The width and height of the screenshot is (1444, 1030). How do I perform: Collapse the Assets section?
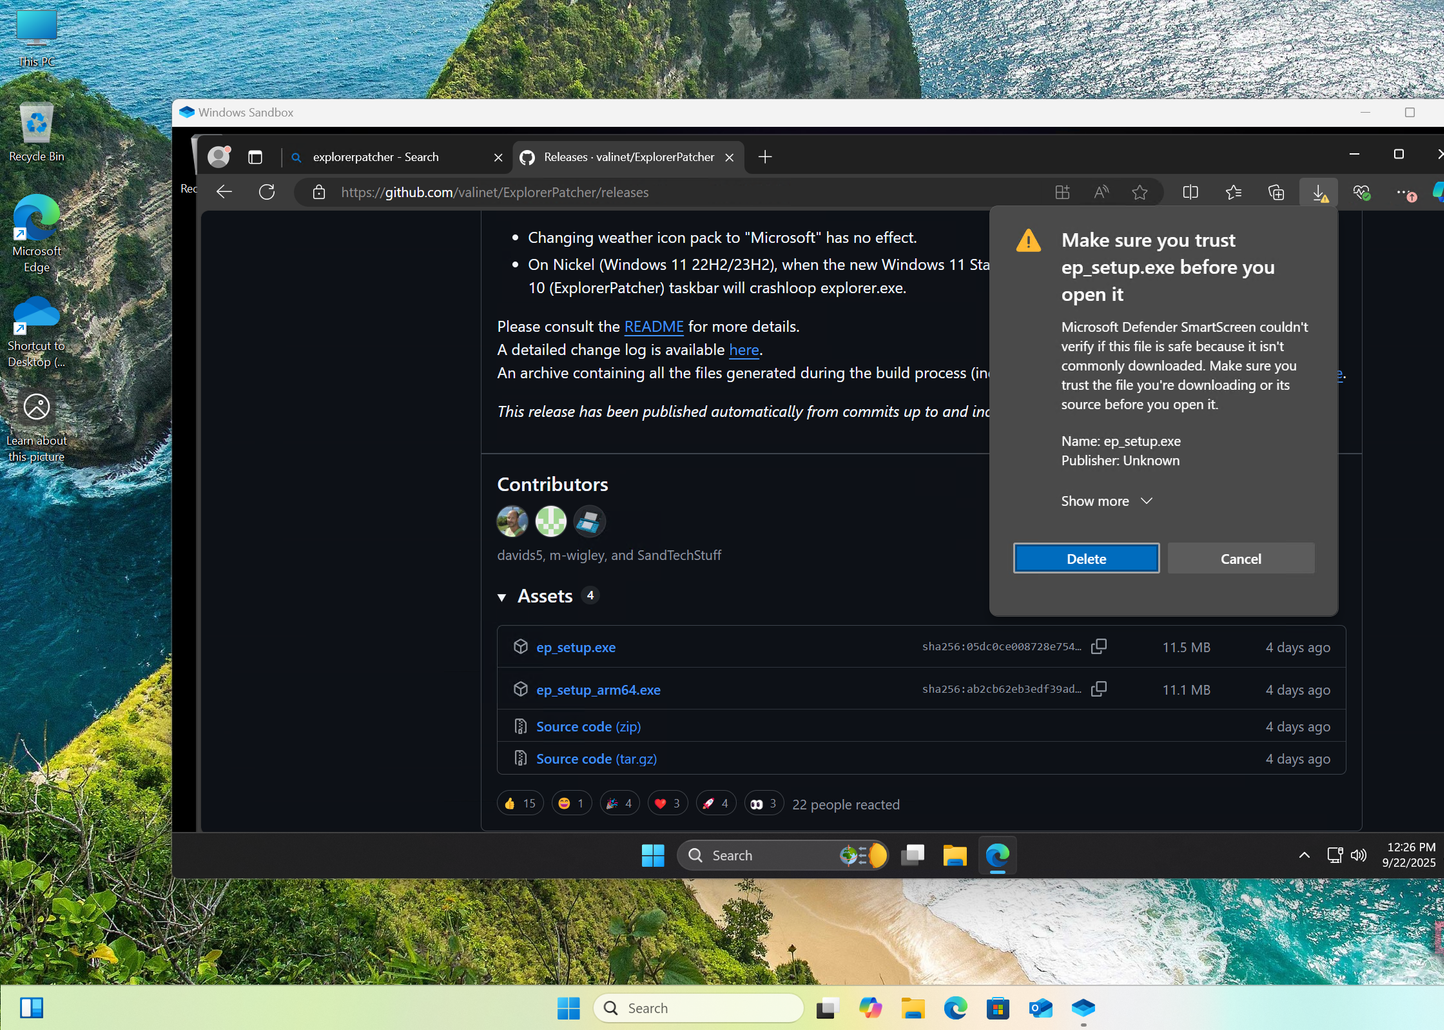502,596
